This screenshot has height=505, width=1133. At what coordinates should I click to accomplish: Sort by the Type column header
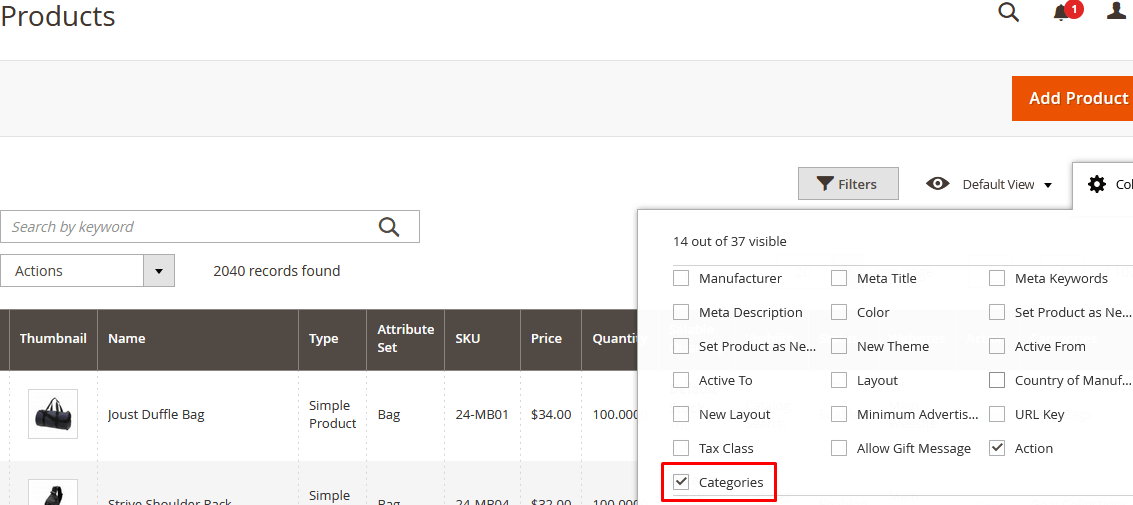pyautogui.click(x=332, y=340)
